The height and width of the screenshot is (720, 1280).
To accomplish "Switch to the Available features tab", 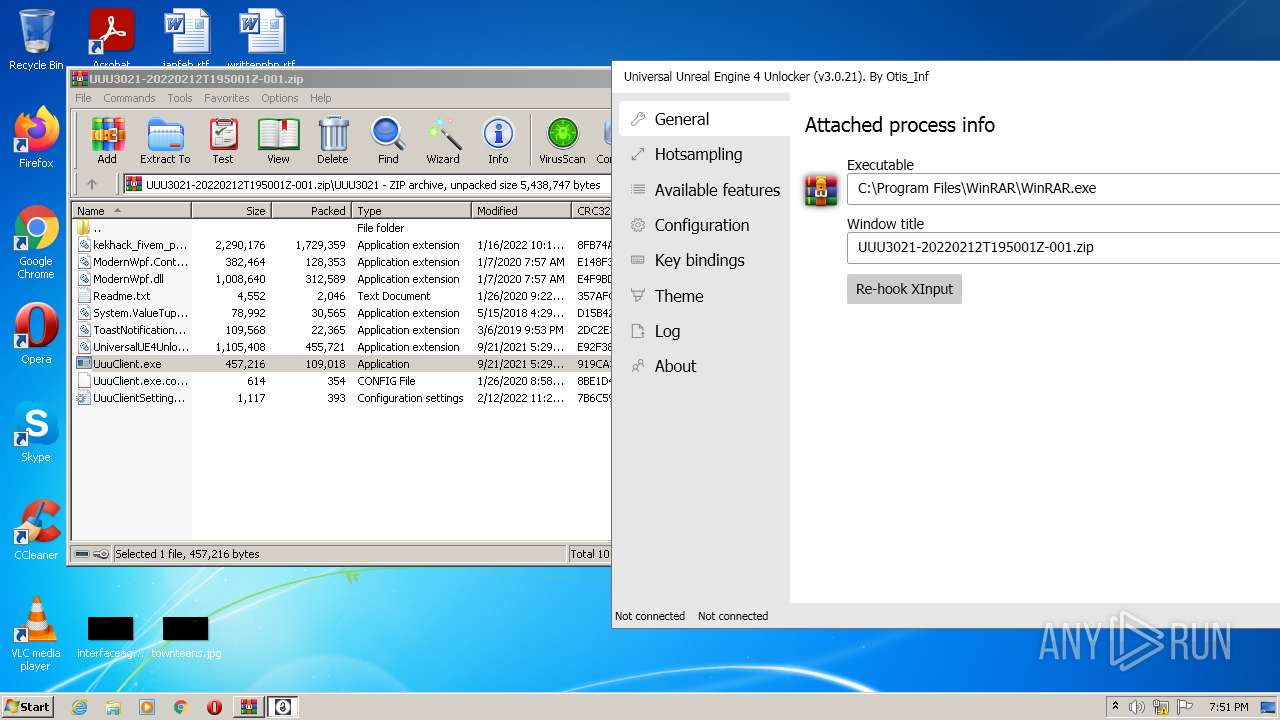I will pyautogui.click(x=704, y=190).
